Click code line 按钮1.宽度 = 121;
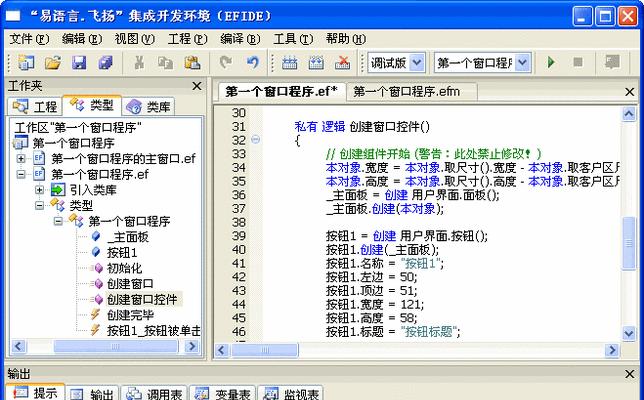The width and height of the screenshot is (644, 400). (375, 304)
